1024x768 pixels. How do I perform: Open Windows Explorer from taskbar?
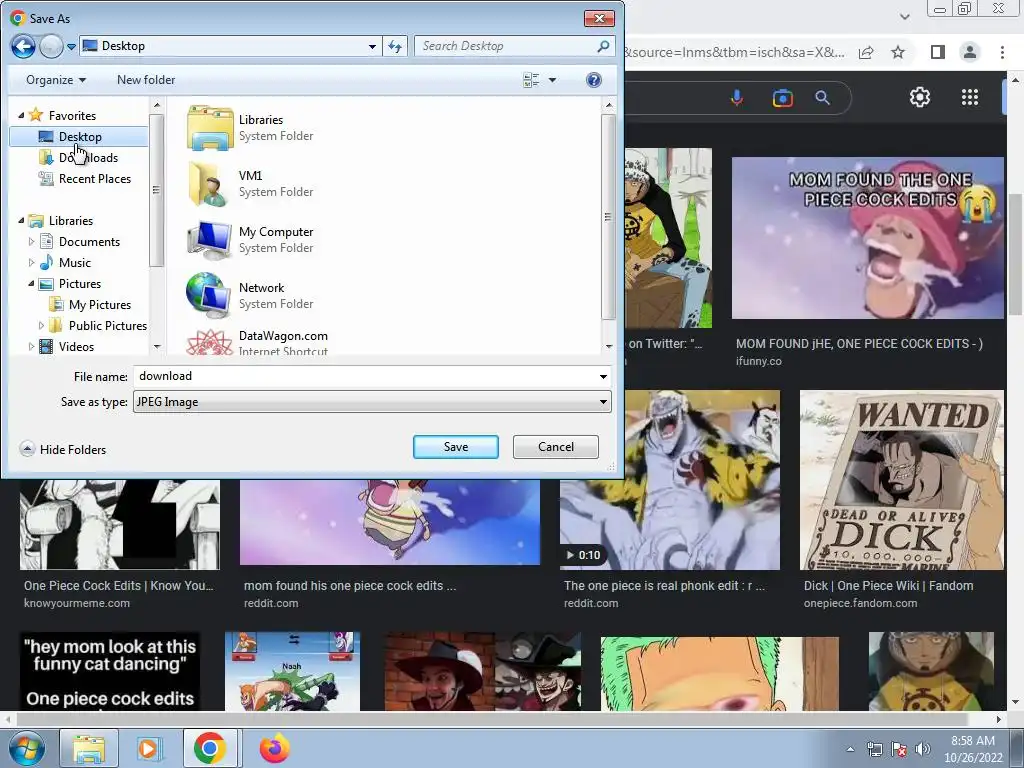point(89,748)
